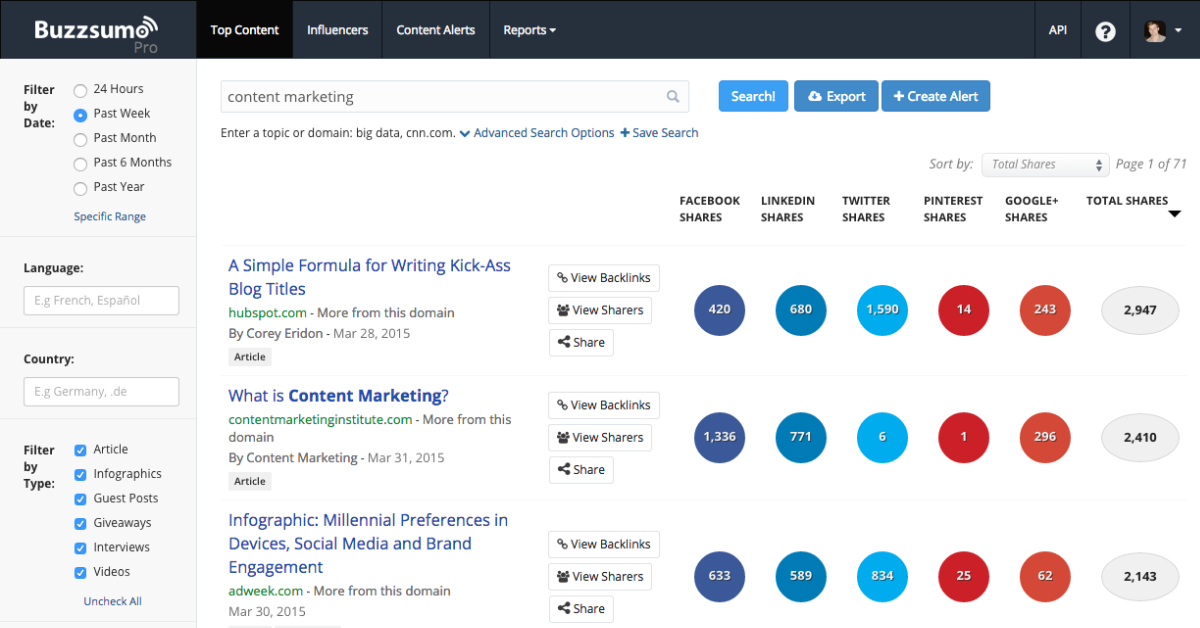Click the Search! button
The width and height of the screenshot is (1200, 628).
[x=753, y=96]
